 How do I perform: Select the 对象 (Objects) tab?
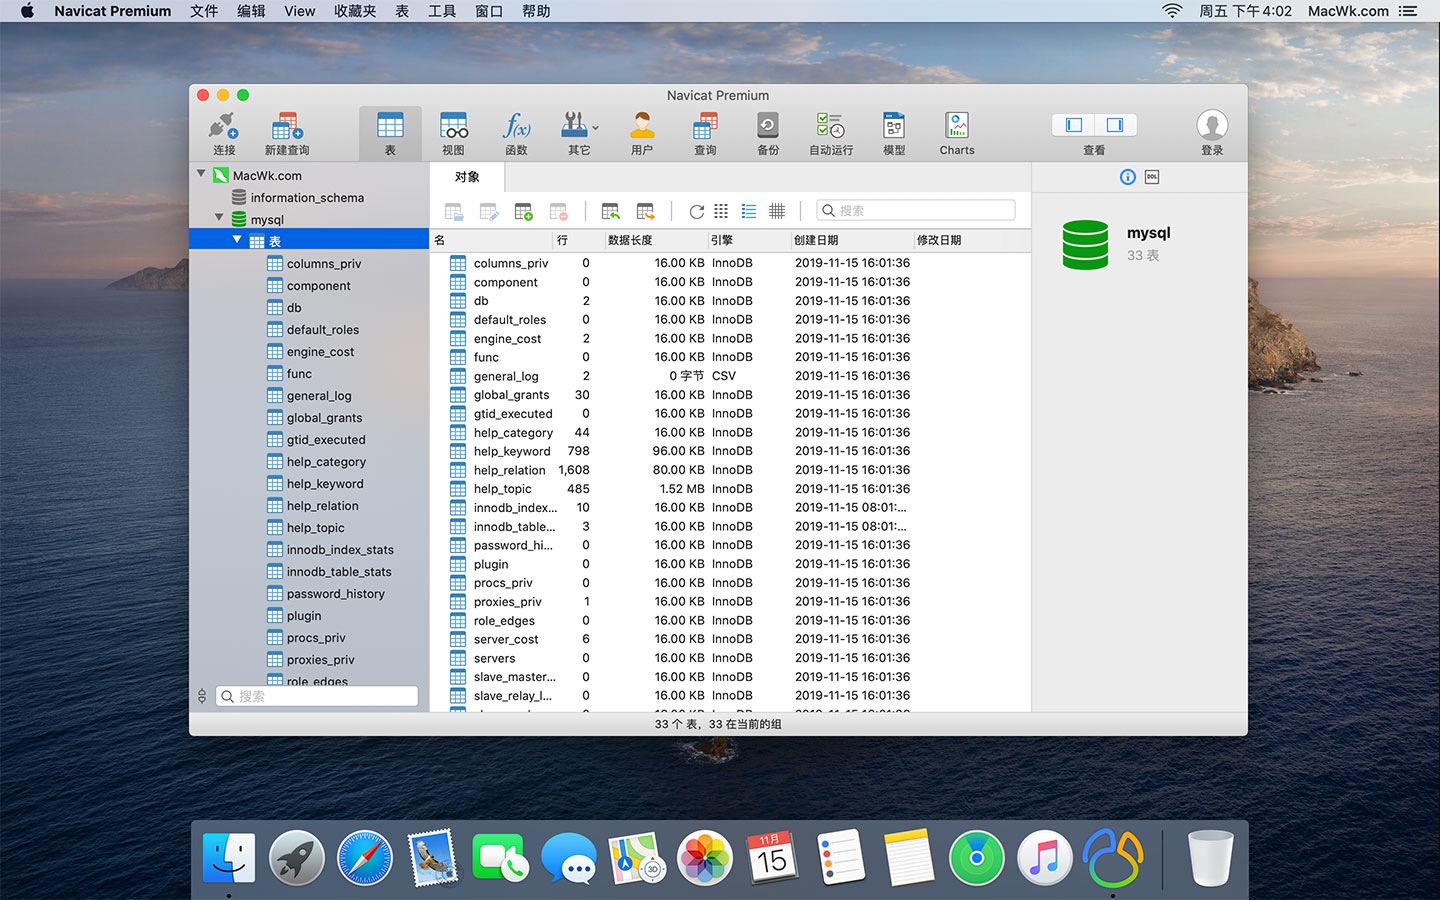tap(467, 177)
